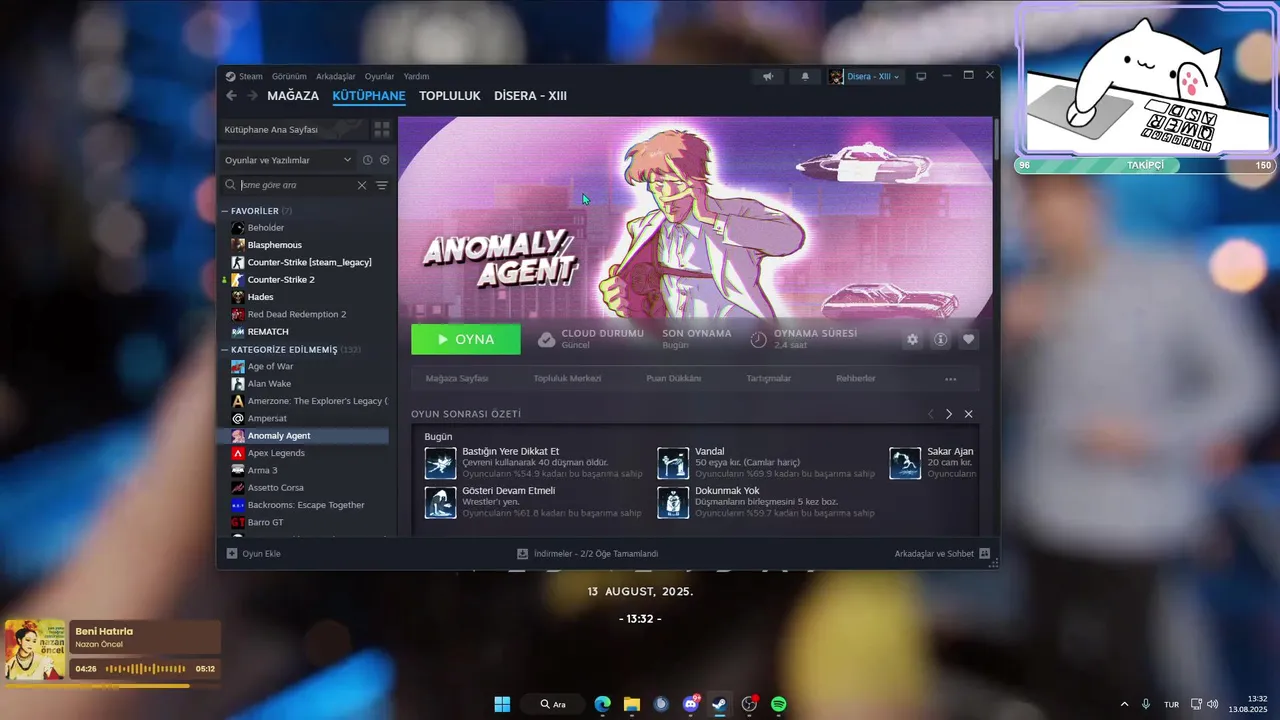Open the downloads icon in bottom bar
Screen dimensions: 1280x720
click(522, 553)
